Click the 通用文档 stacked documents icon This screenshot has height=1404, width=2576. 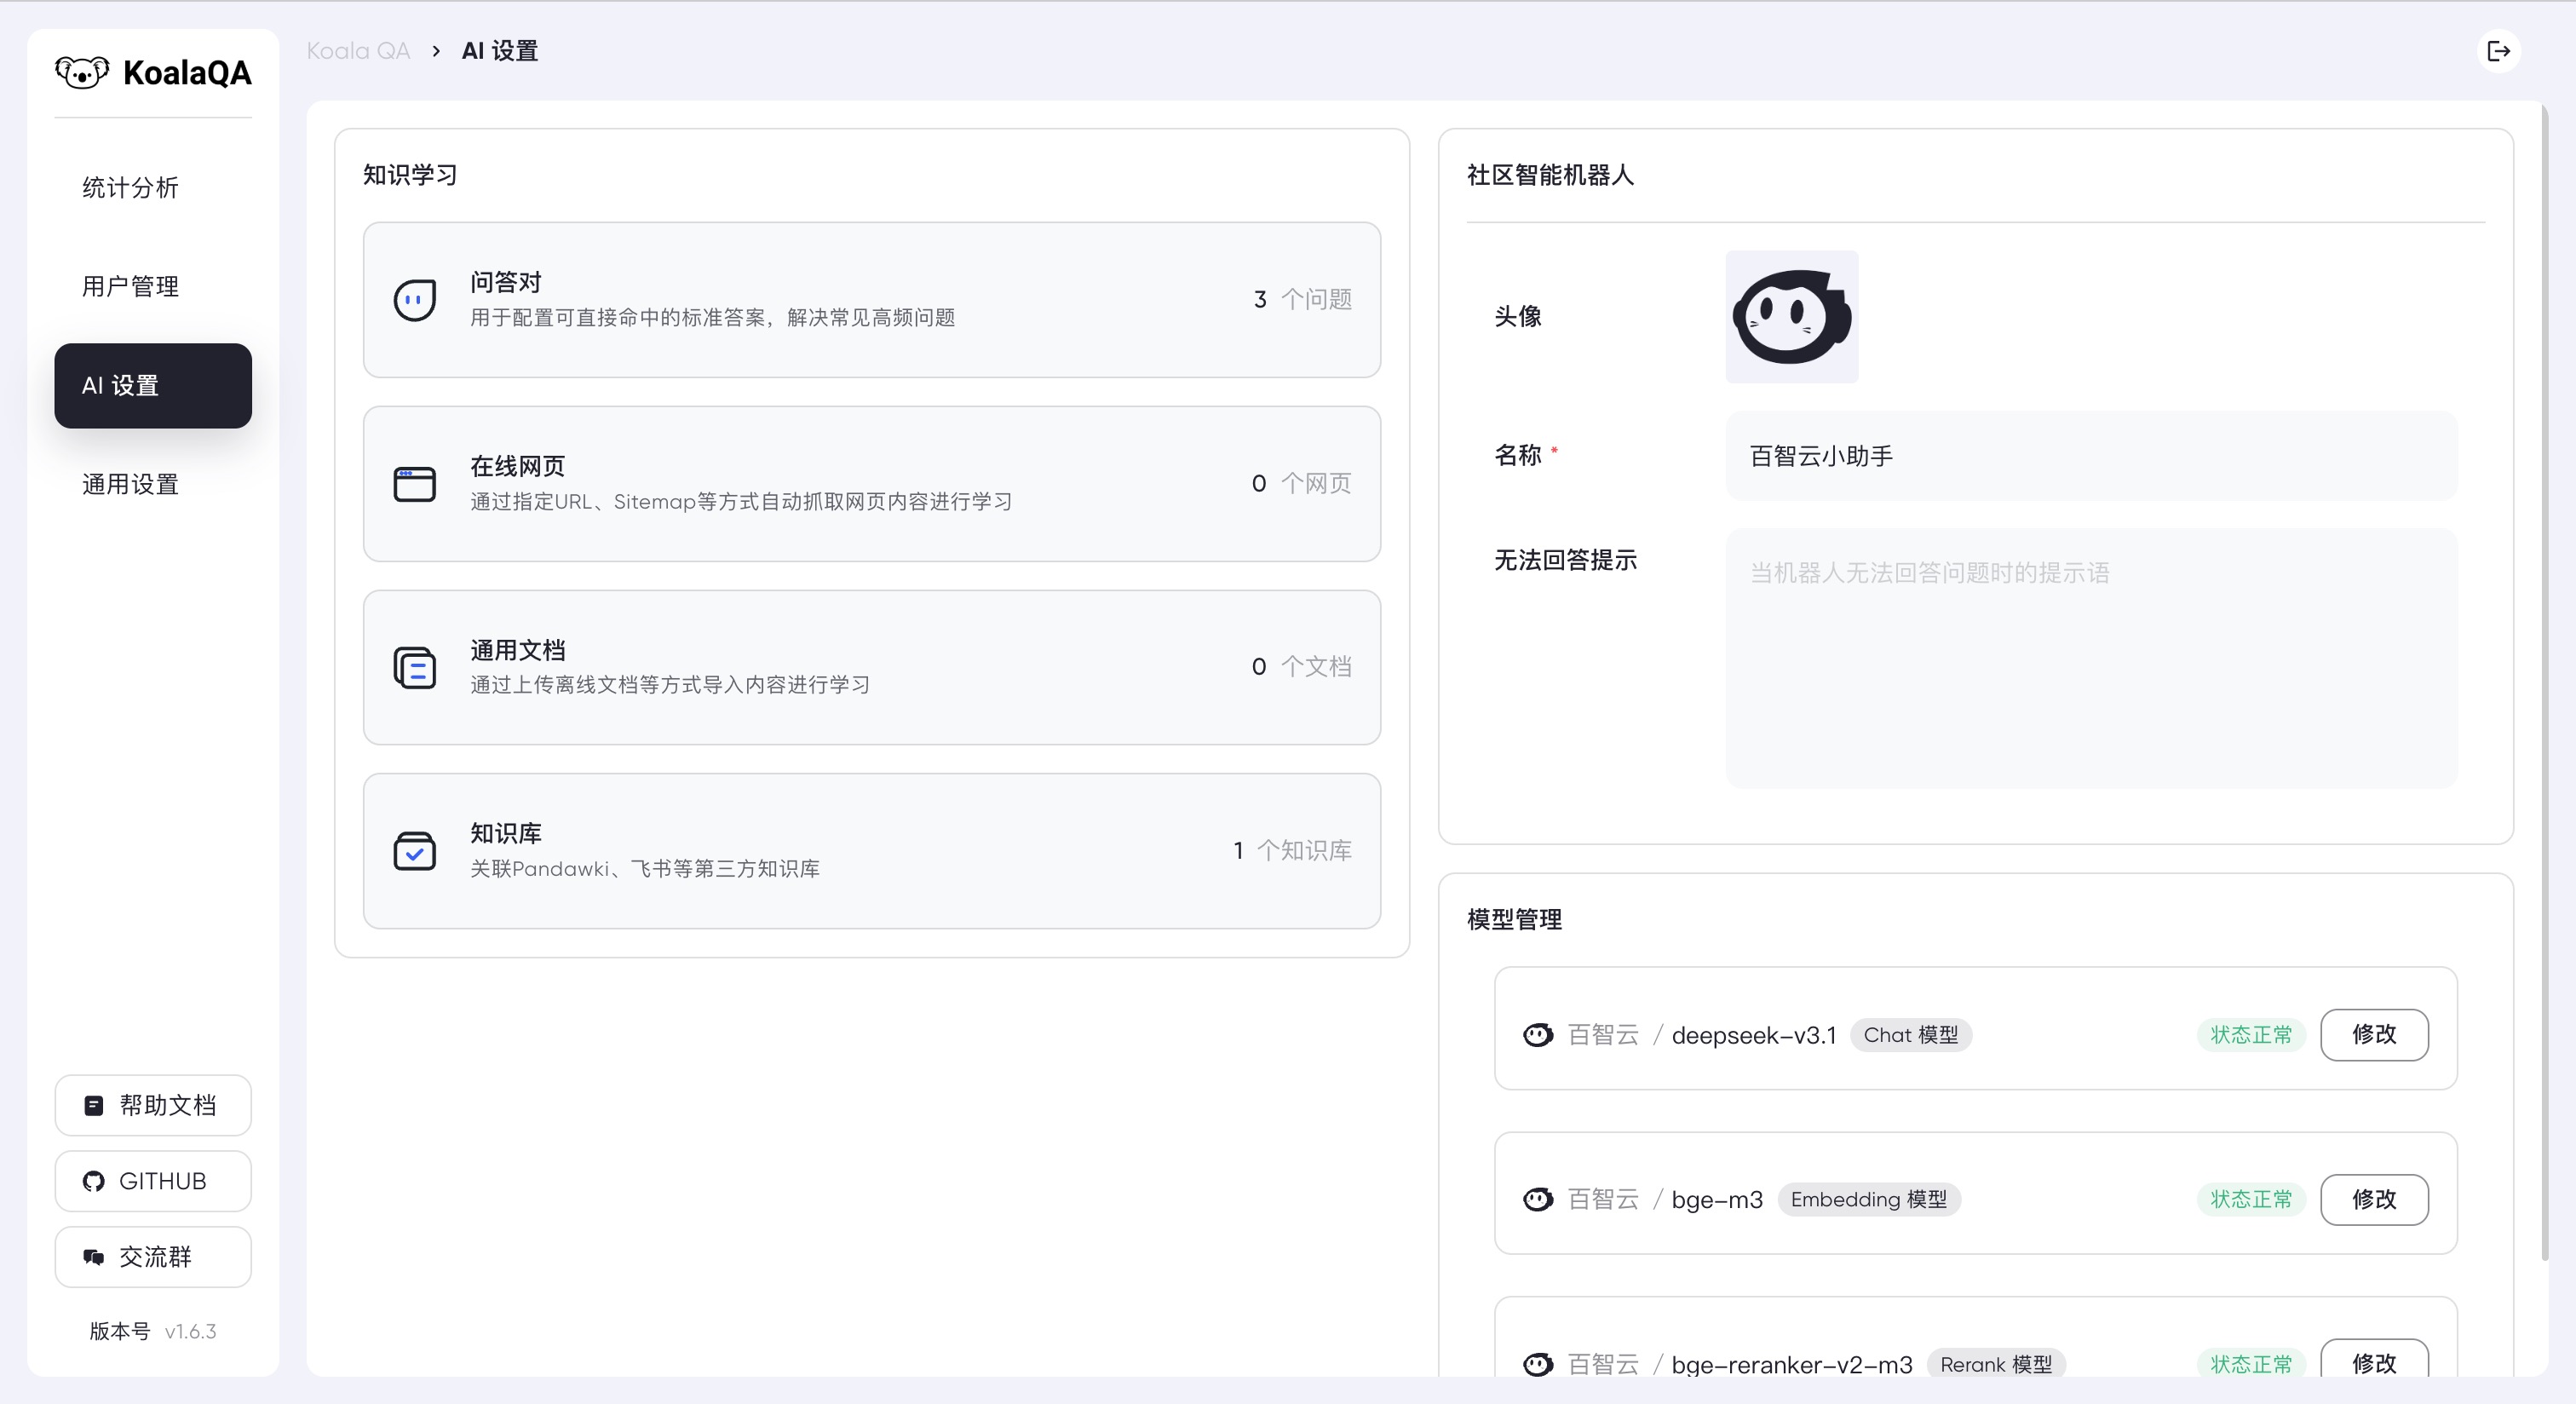[x=415, y=667]
